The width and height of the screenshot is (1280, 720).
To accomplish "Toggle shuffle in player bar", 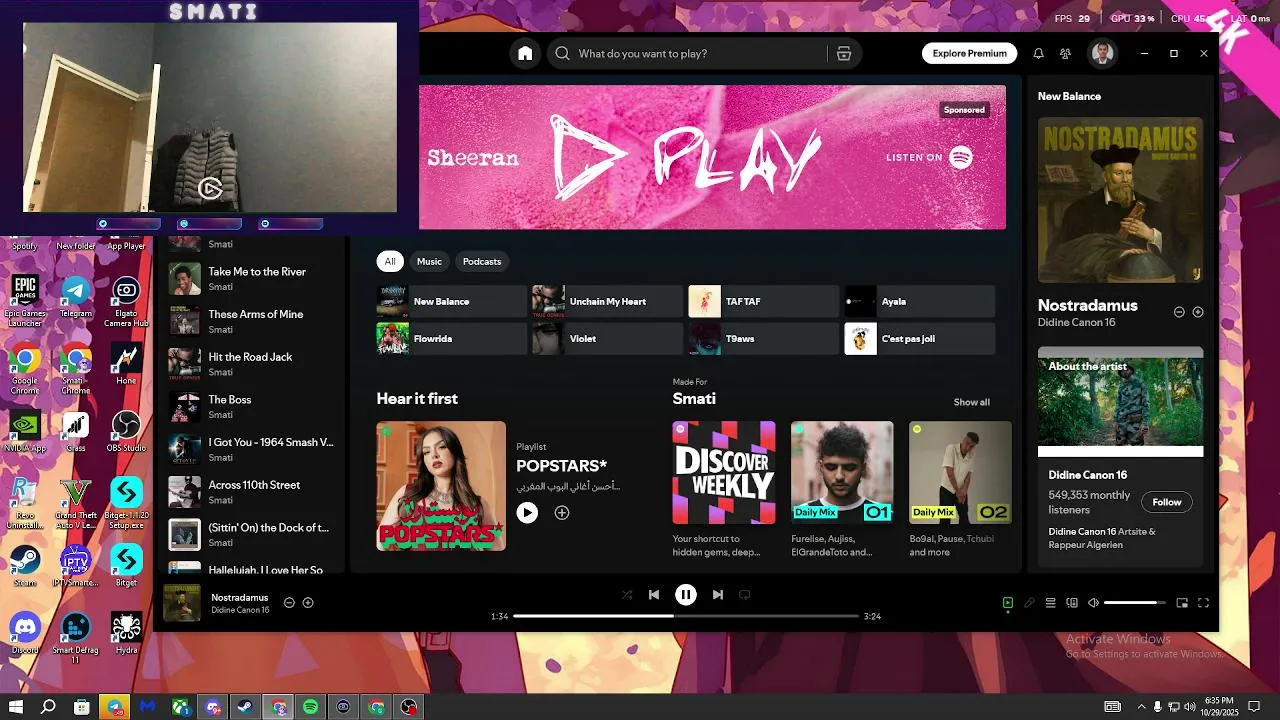I will click(627, 595).
